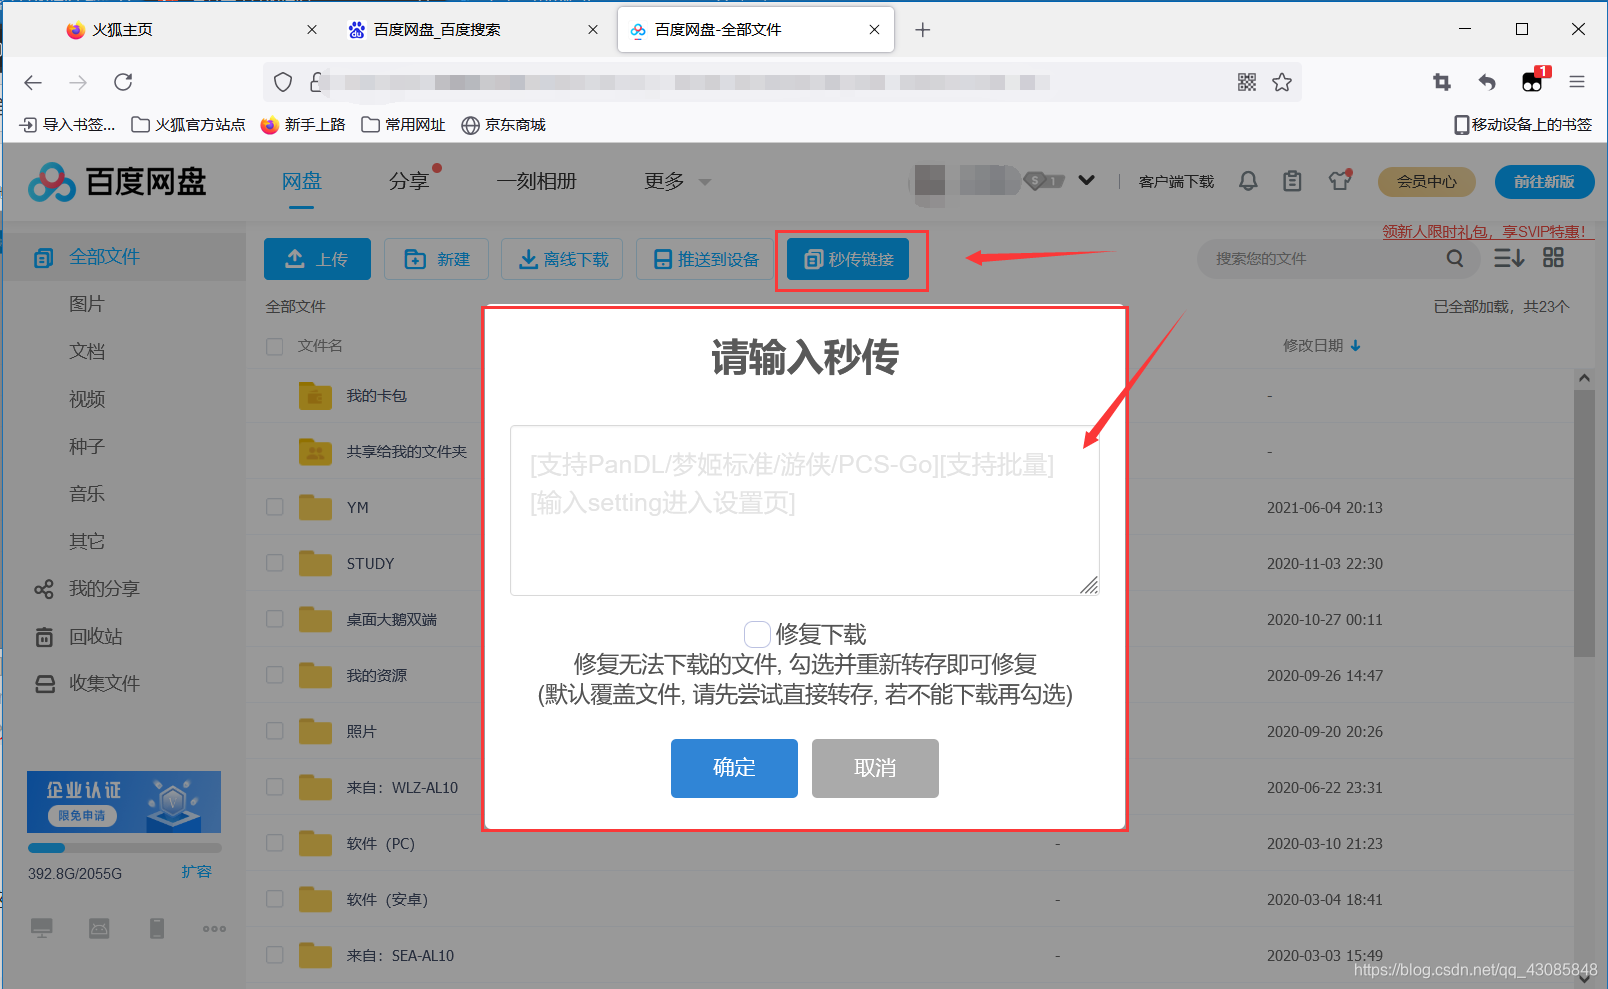This screenshot has width=1608, height=989.
Task: Switch to the 分享 tab
Action: click(x=409, y=181)
